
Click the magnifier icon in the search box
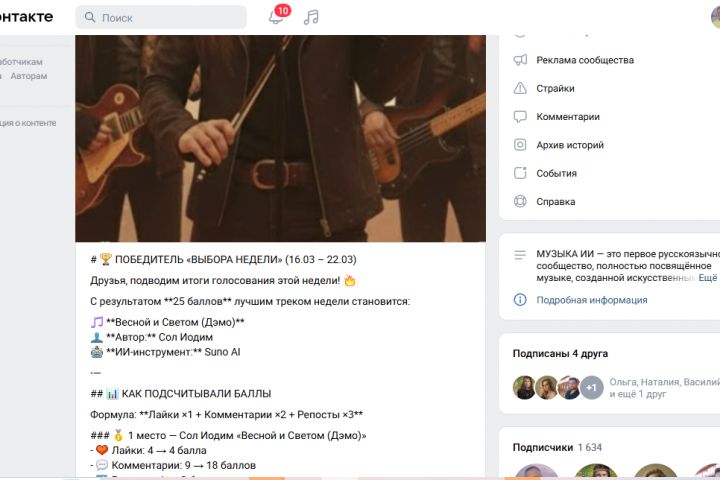pyautogui.click(x=90, y=17)
